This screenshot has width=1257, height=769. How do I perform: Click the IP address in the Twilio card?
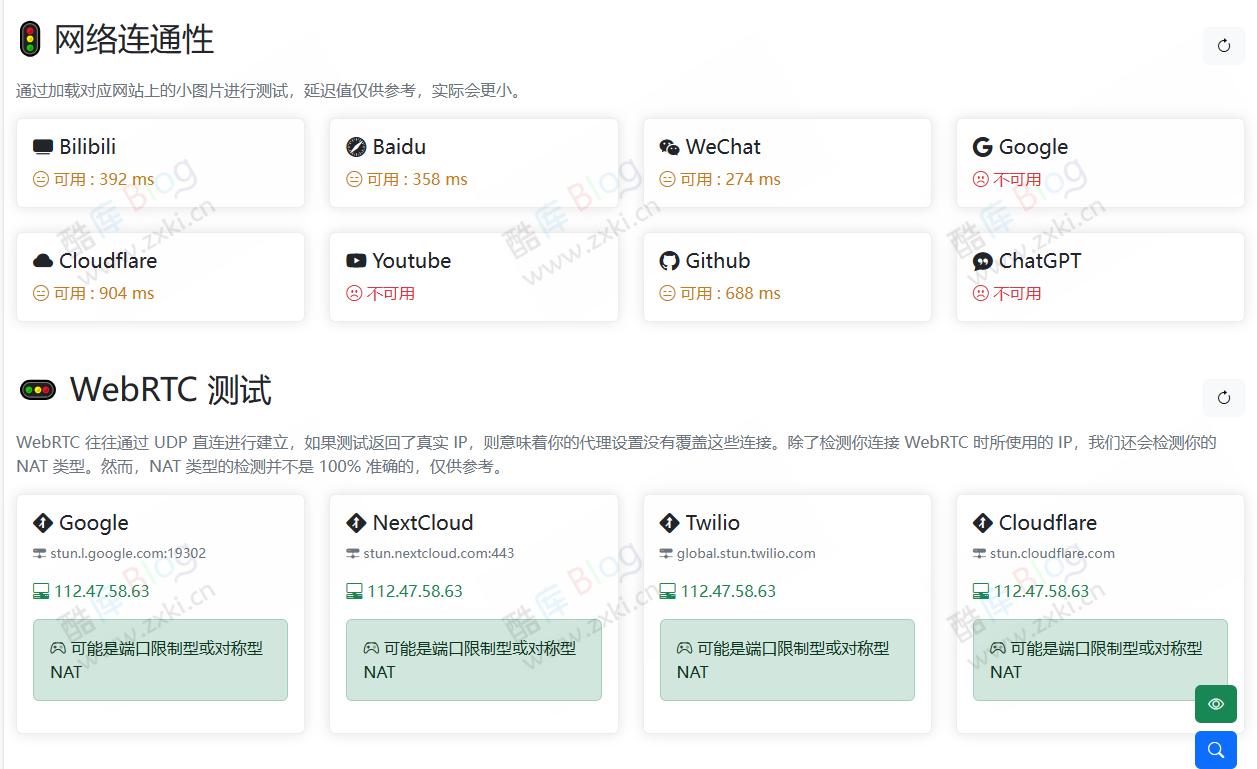(728, 590)
